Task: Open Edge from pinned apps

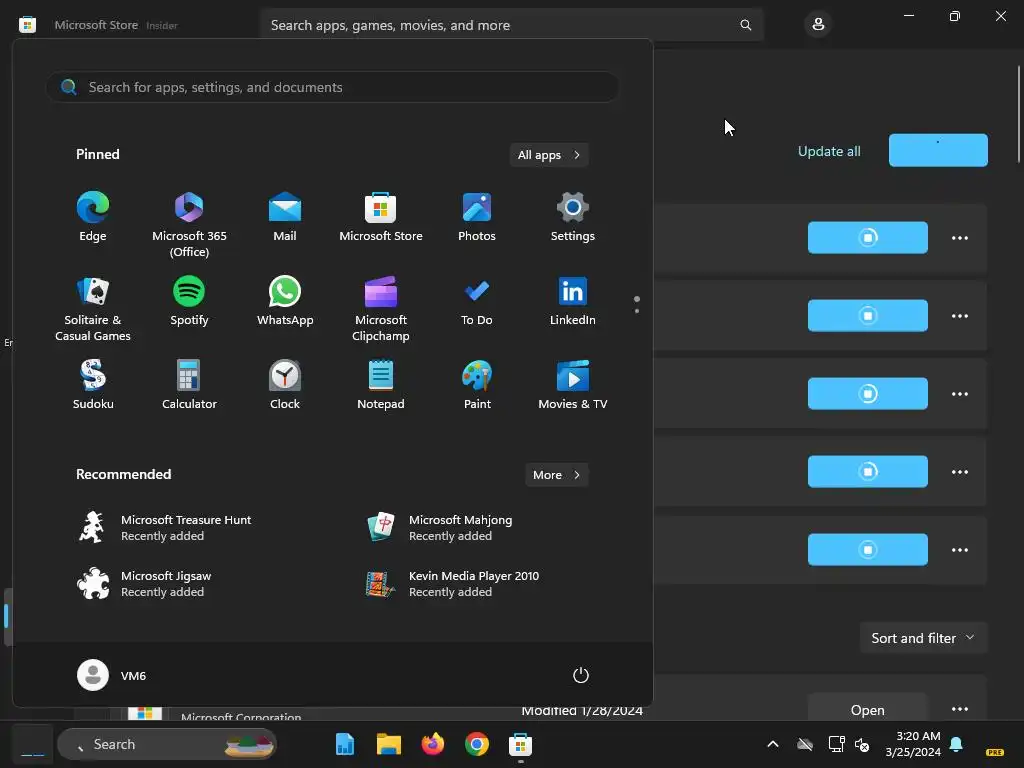Action: point(93,217)
